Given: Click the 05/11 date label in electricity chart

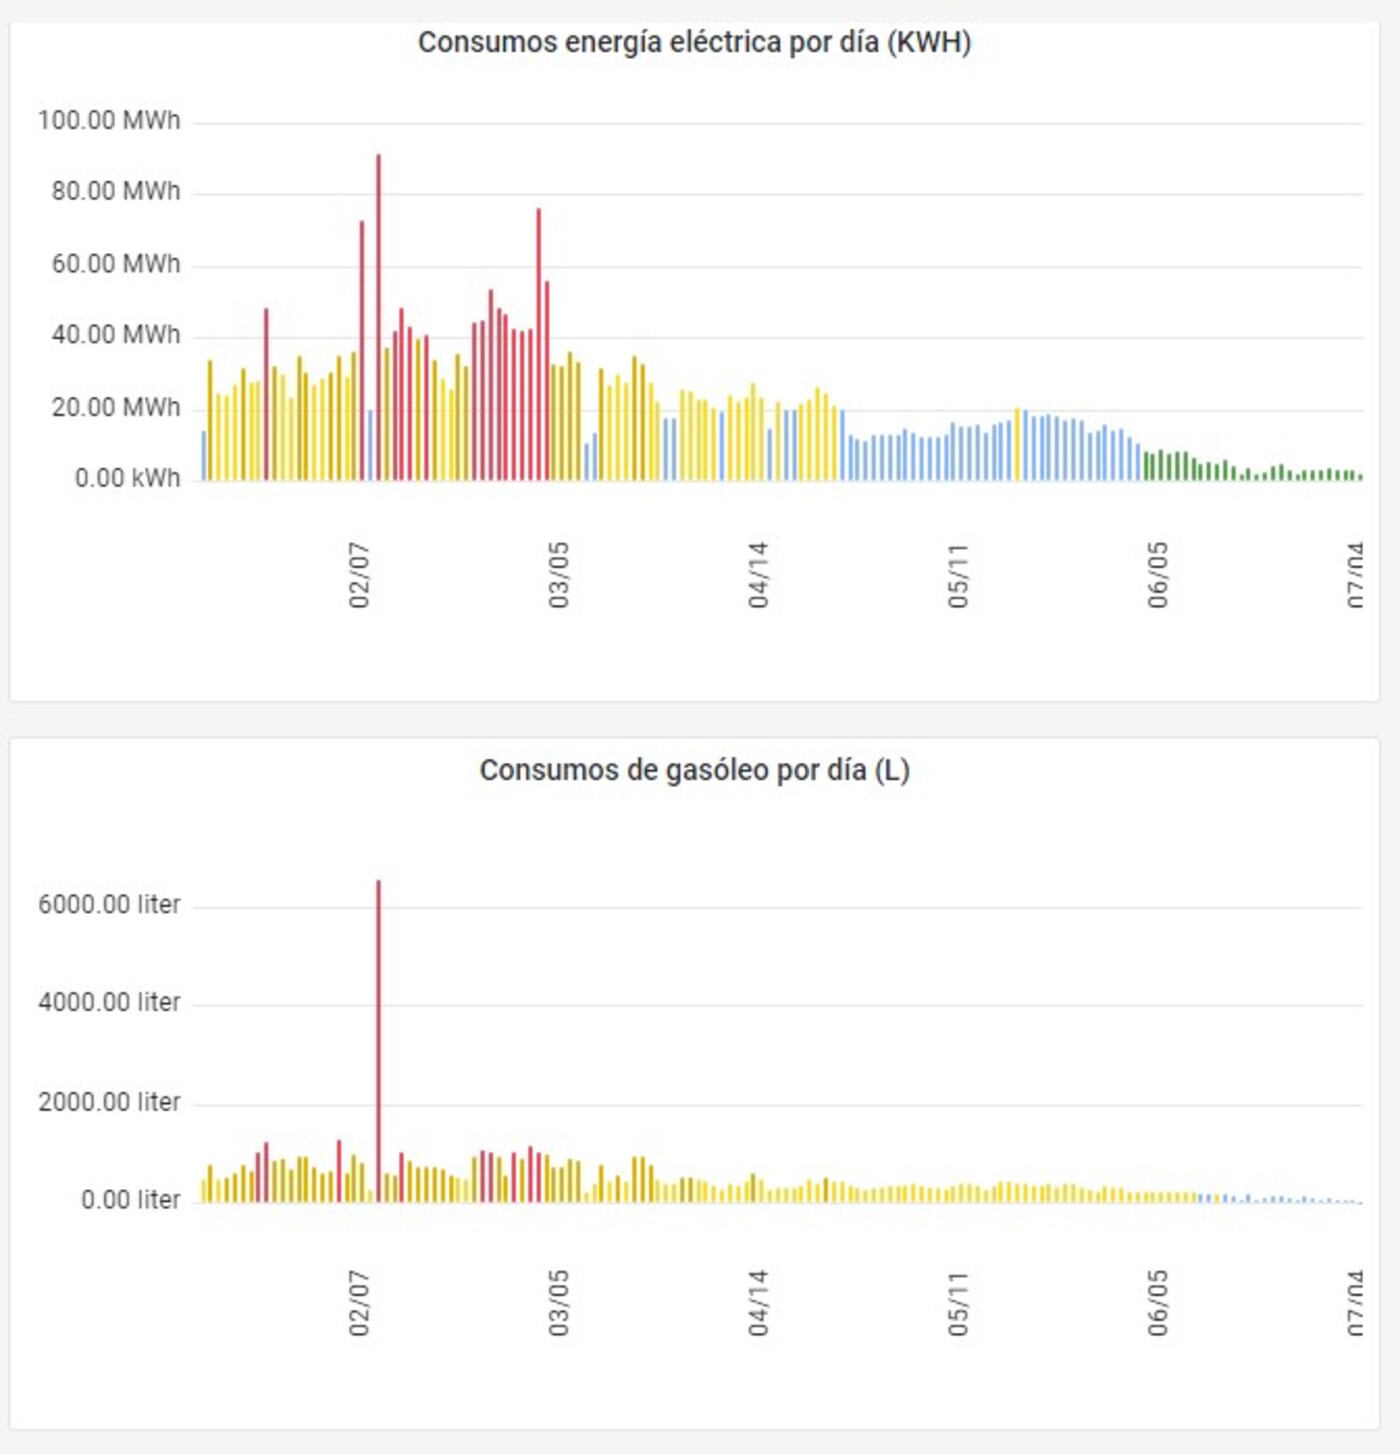Looking at the screenshot, I should (x=958, y=575).
